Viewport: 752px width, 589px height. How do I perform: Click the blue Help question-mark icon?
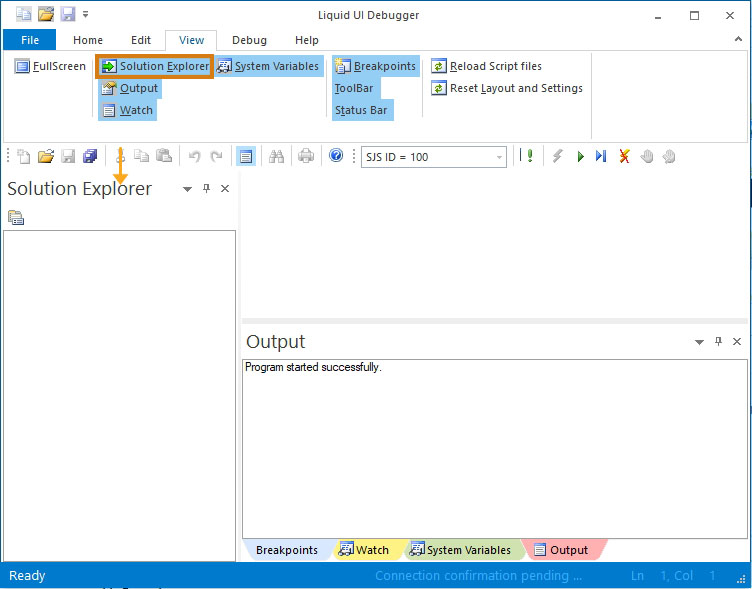pos(336,155)
